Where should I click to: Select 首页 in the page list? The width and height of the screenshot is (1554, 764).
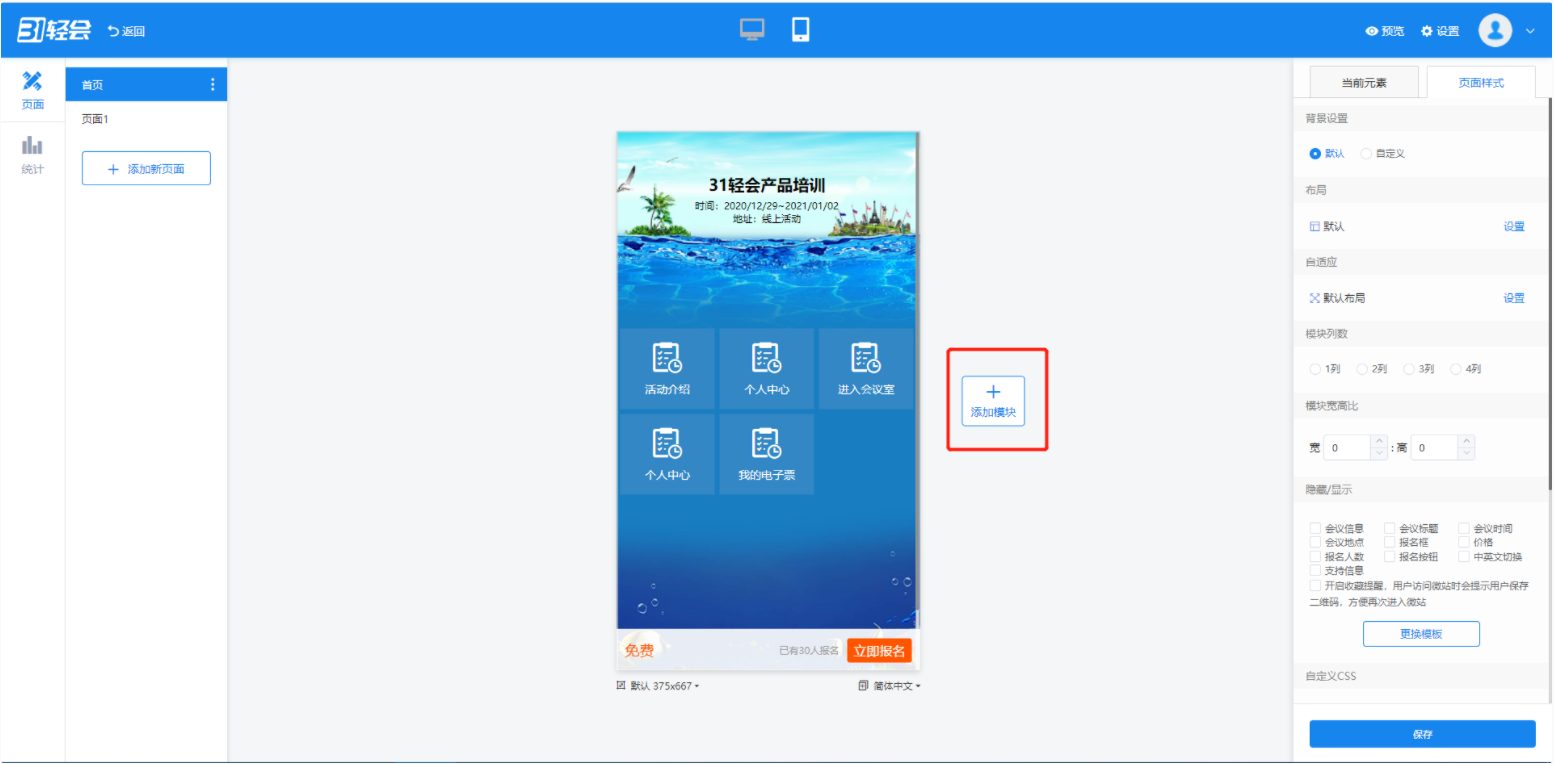click(x=146, y=85)
